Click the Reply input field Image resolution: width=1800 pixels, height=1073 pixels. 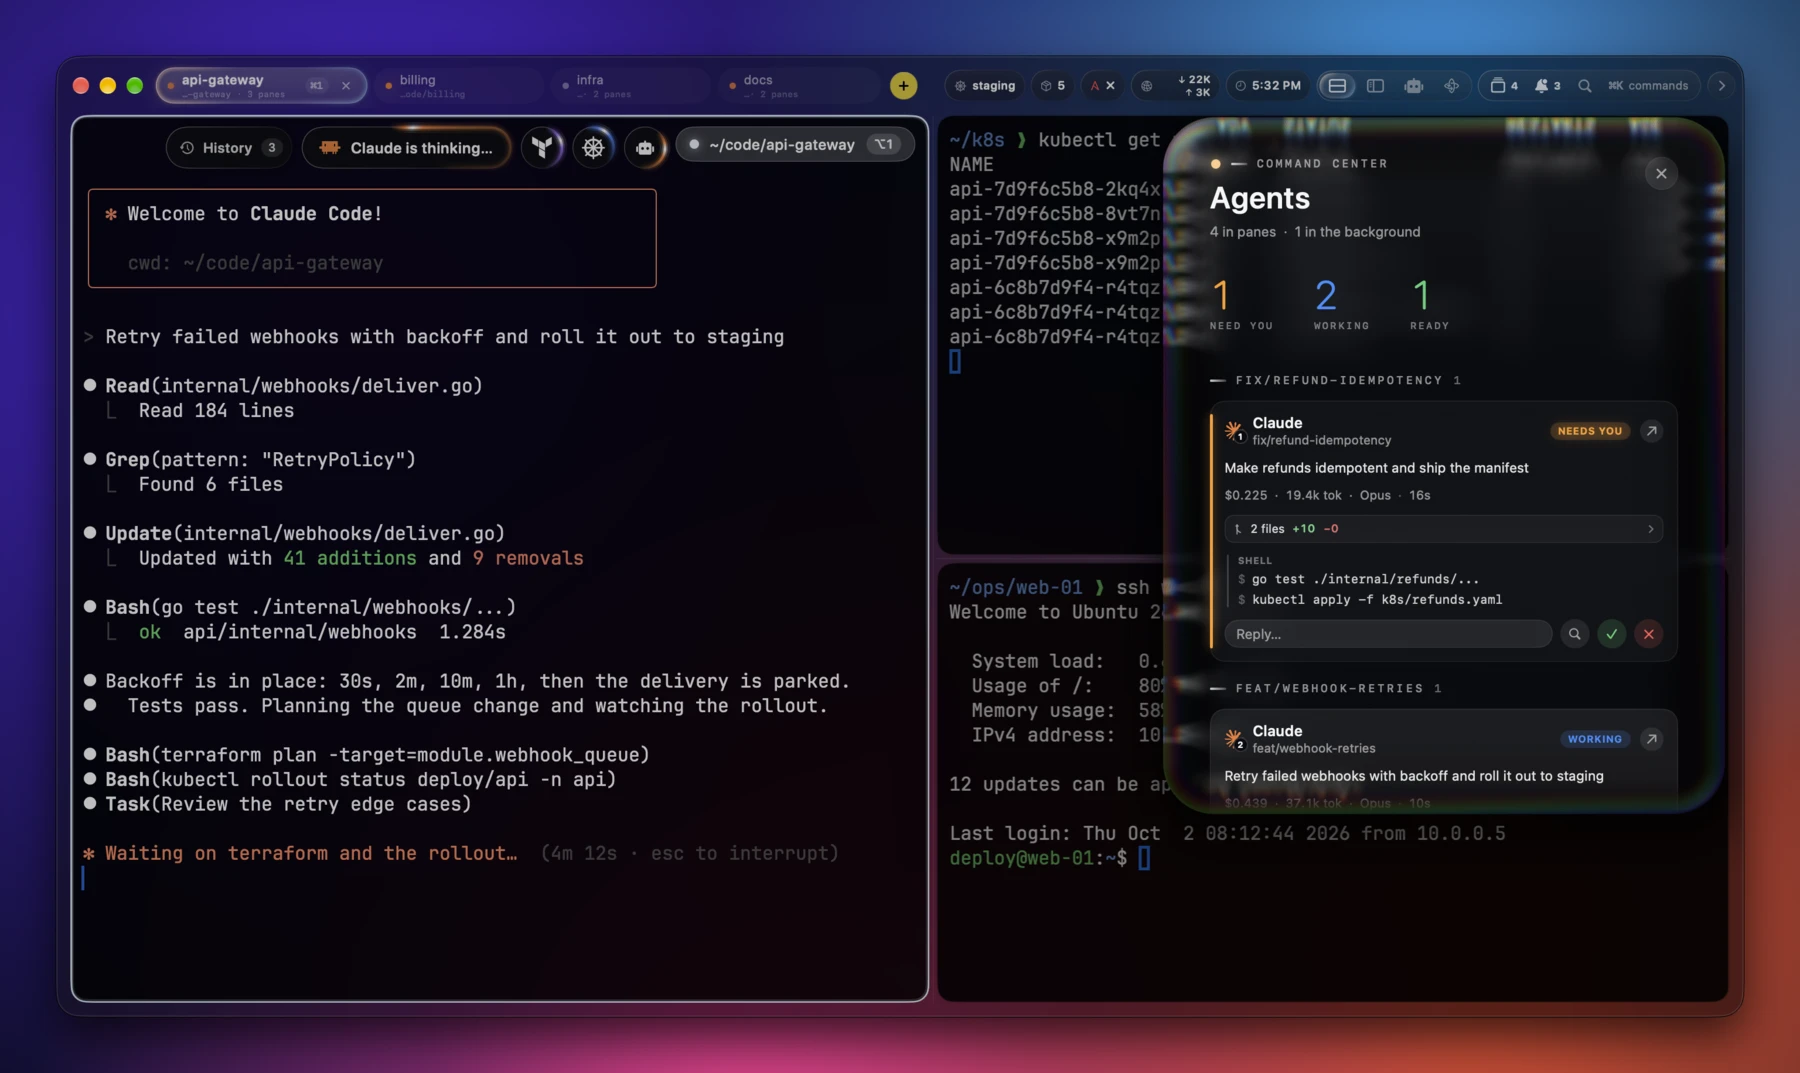[x=1388, y=634]
